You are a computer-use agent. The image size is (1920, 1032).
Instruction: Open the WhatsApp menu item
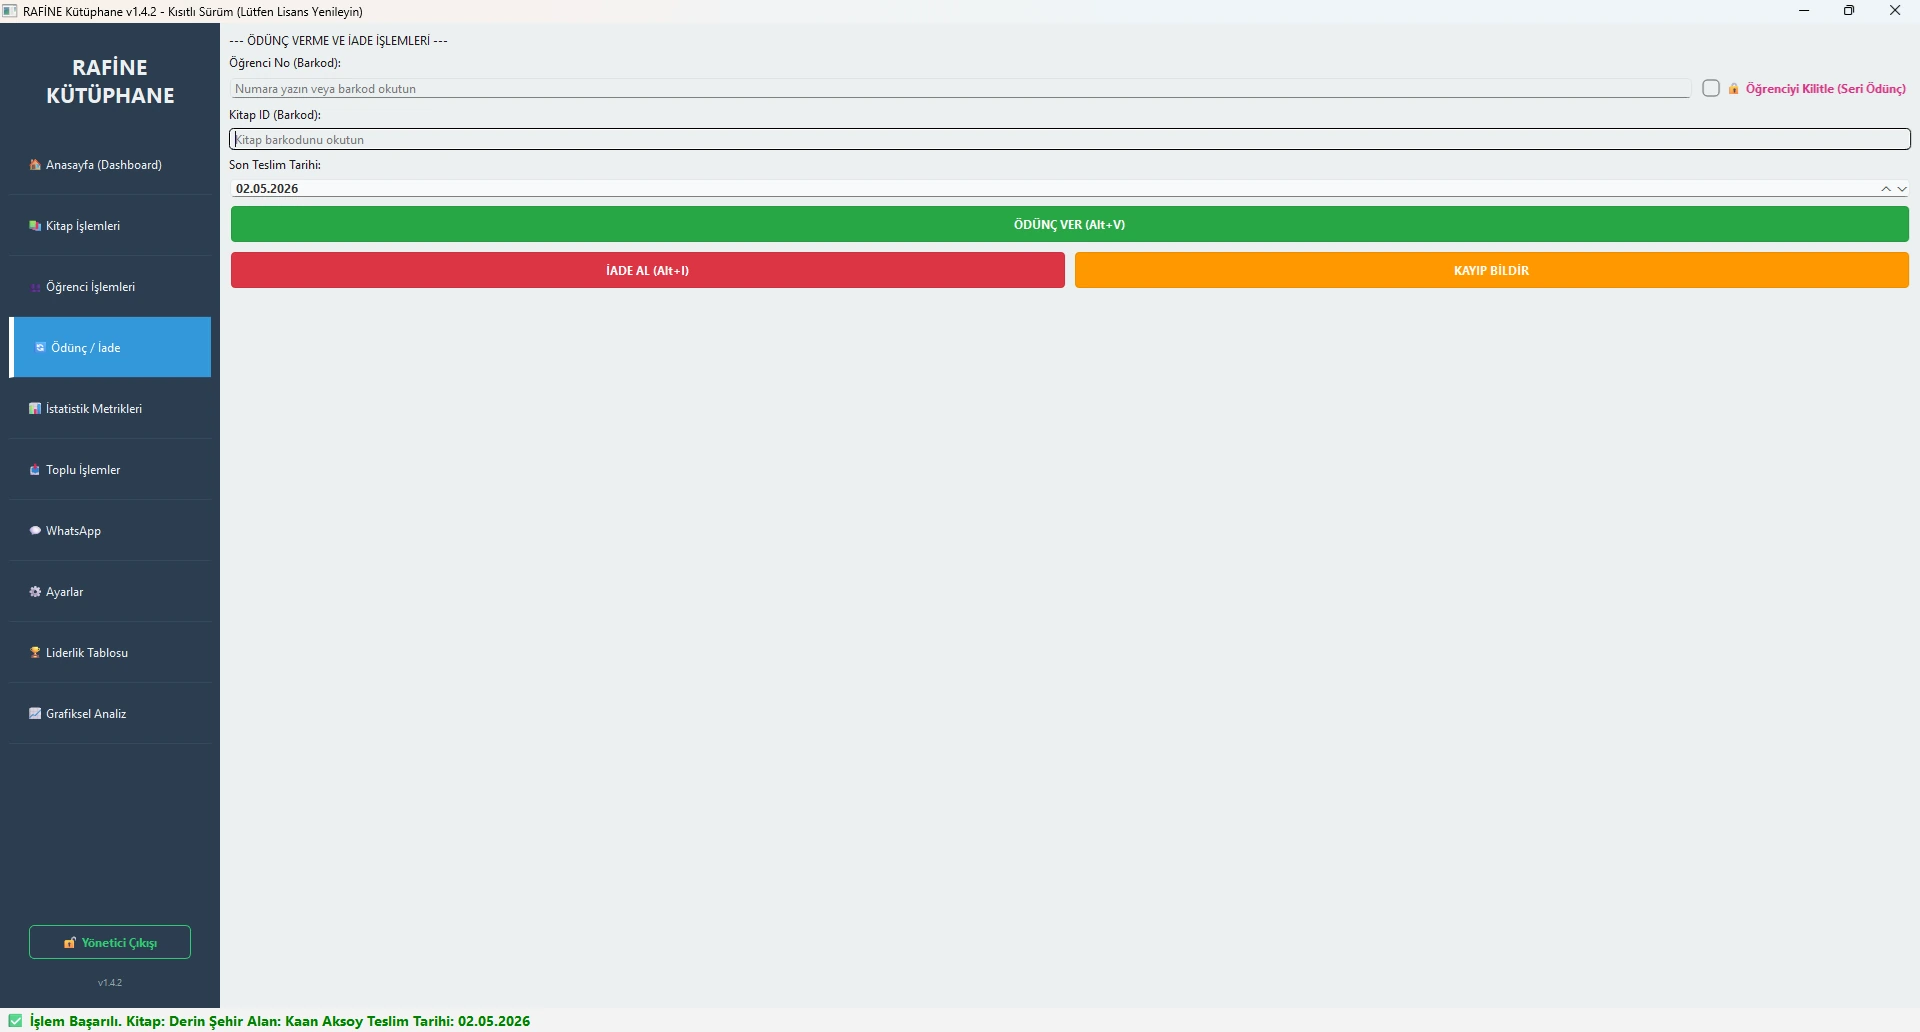110,531
